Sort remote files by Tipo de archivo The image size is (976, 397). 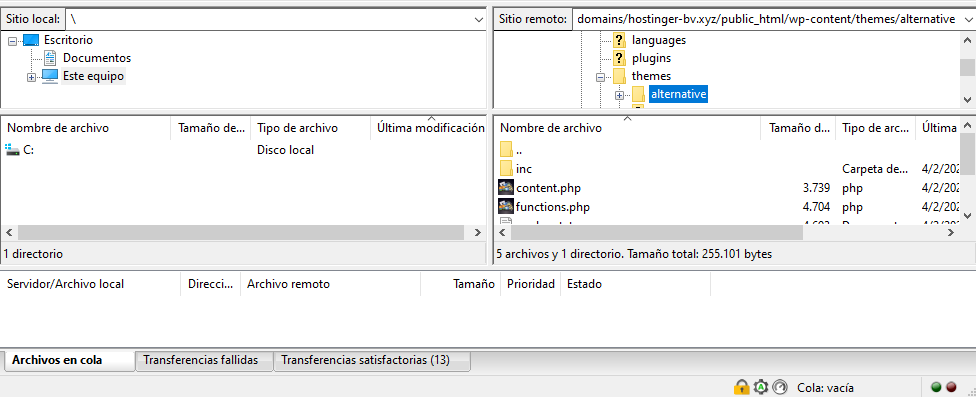[x=875, y=128]
